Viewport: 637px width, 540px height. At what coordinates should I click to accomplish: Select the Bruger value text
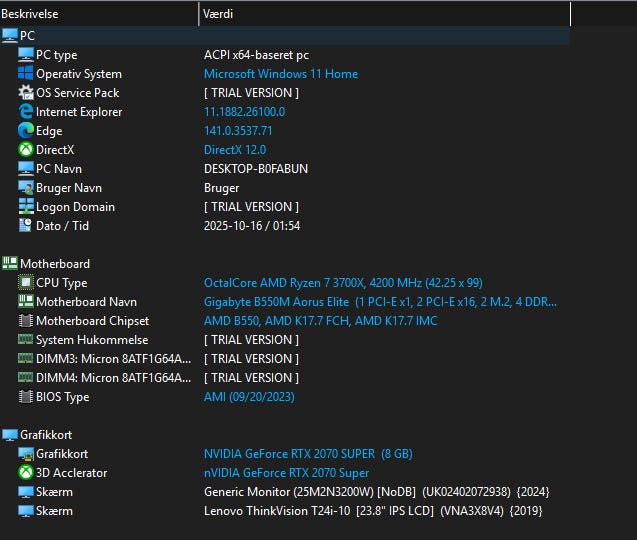click(221, 188)
